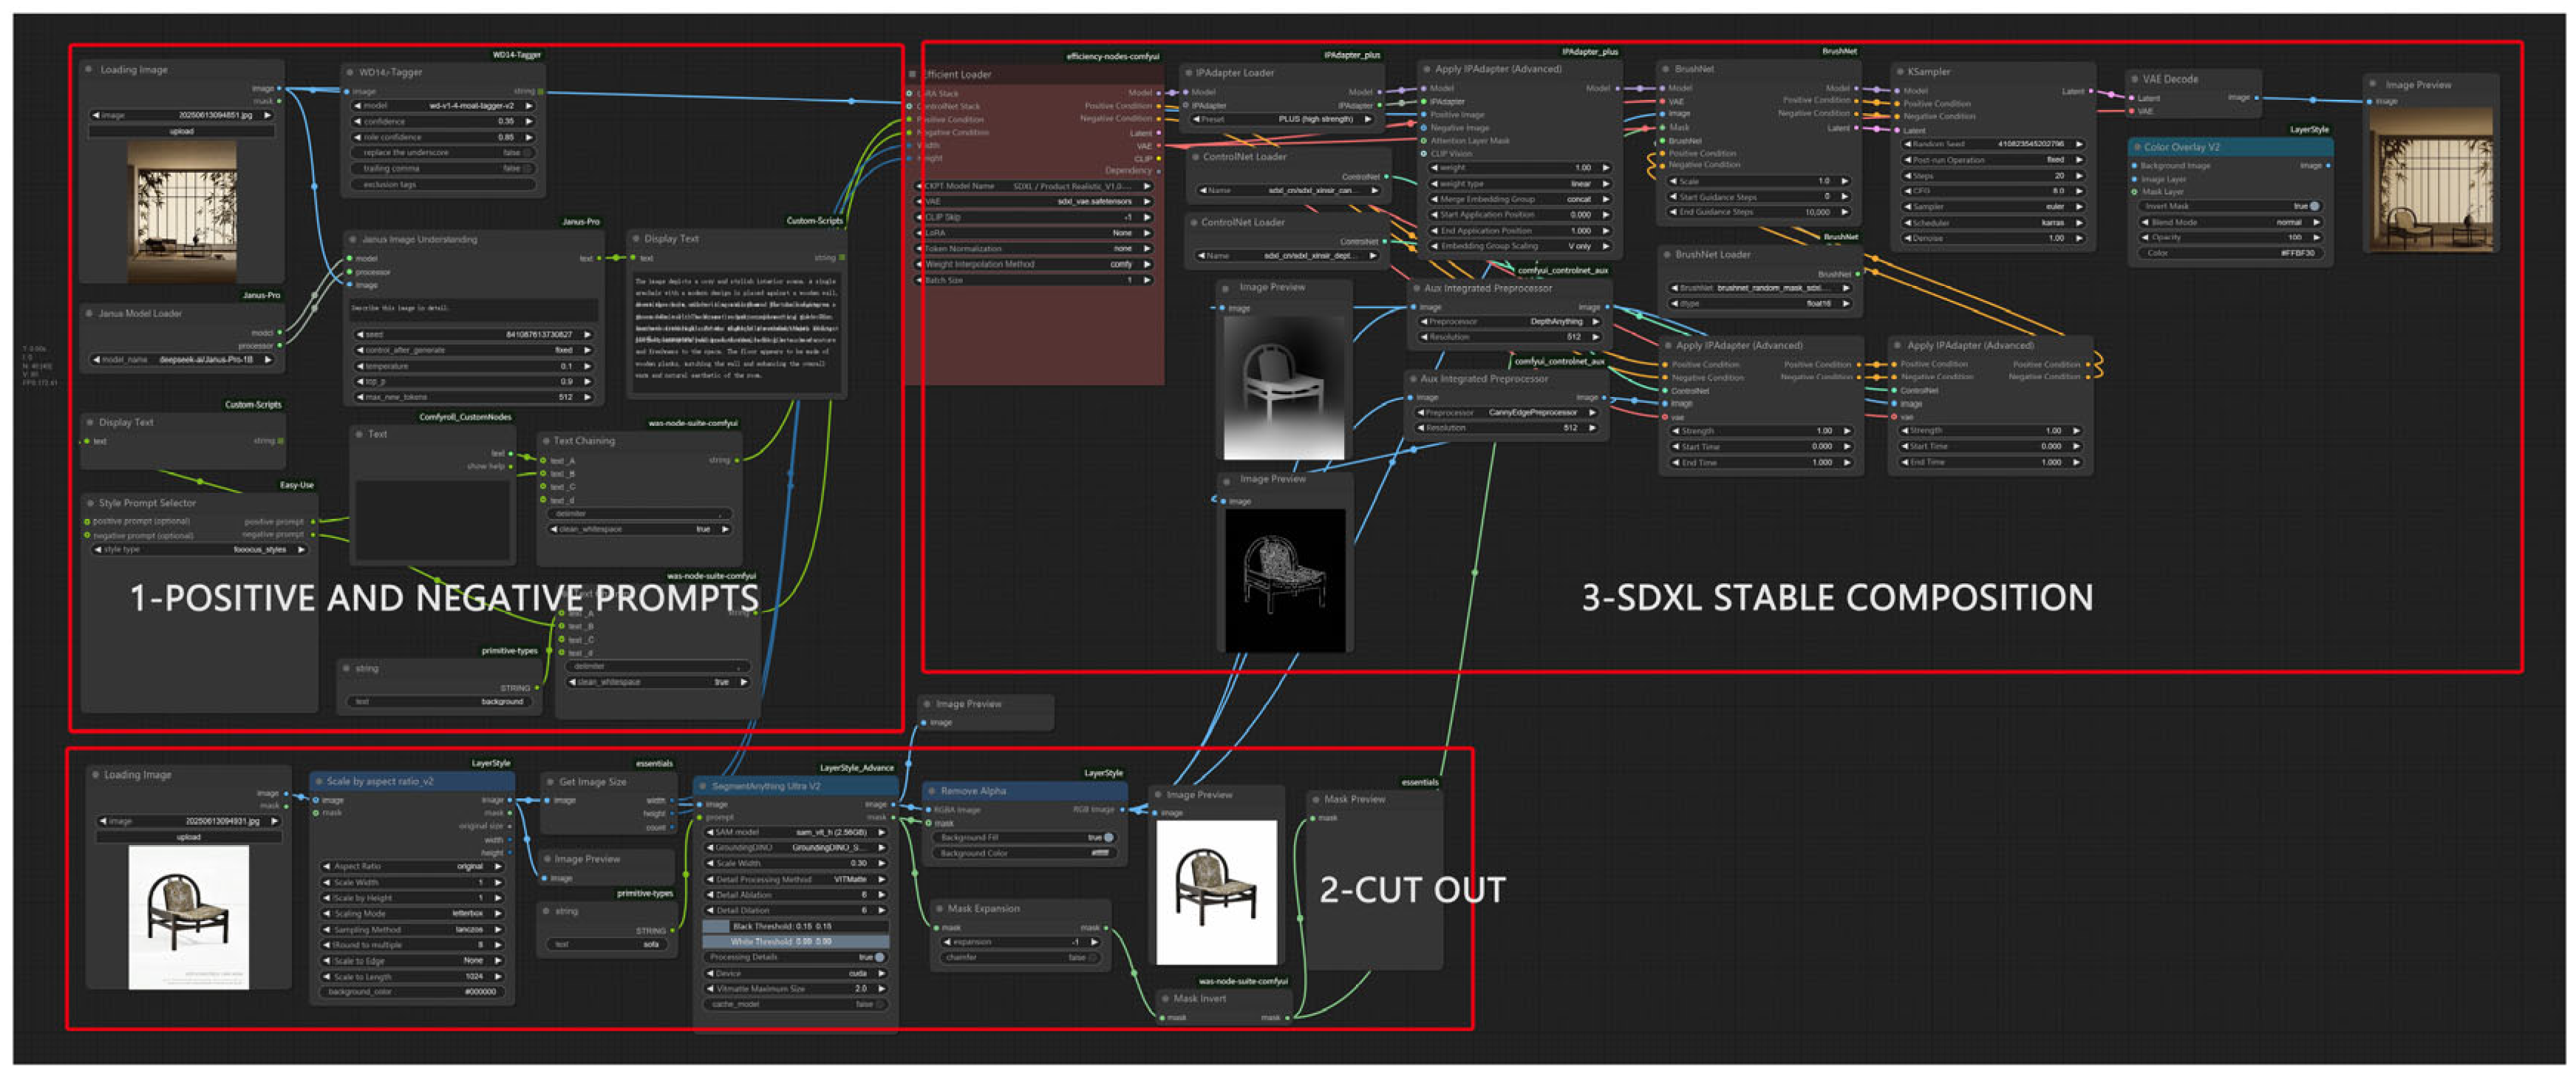Increase the Janus temperature value with its arrow

coord(587,366)
